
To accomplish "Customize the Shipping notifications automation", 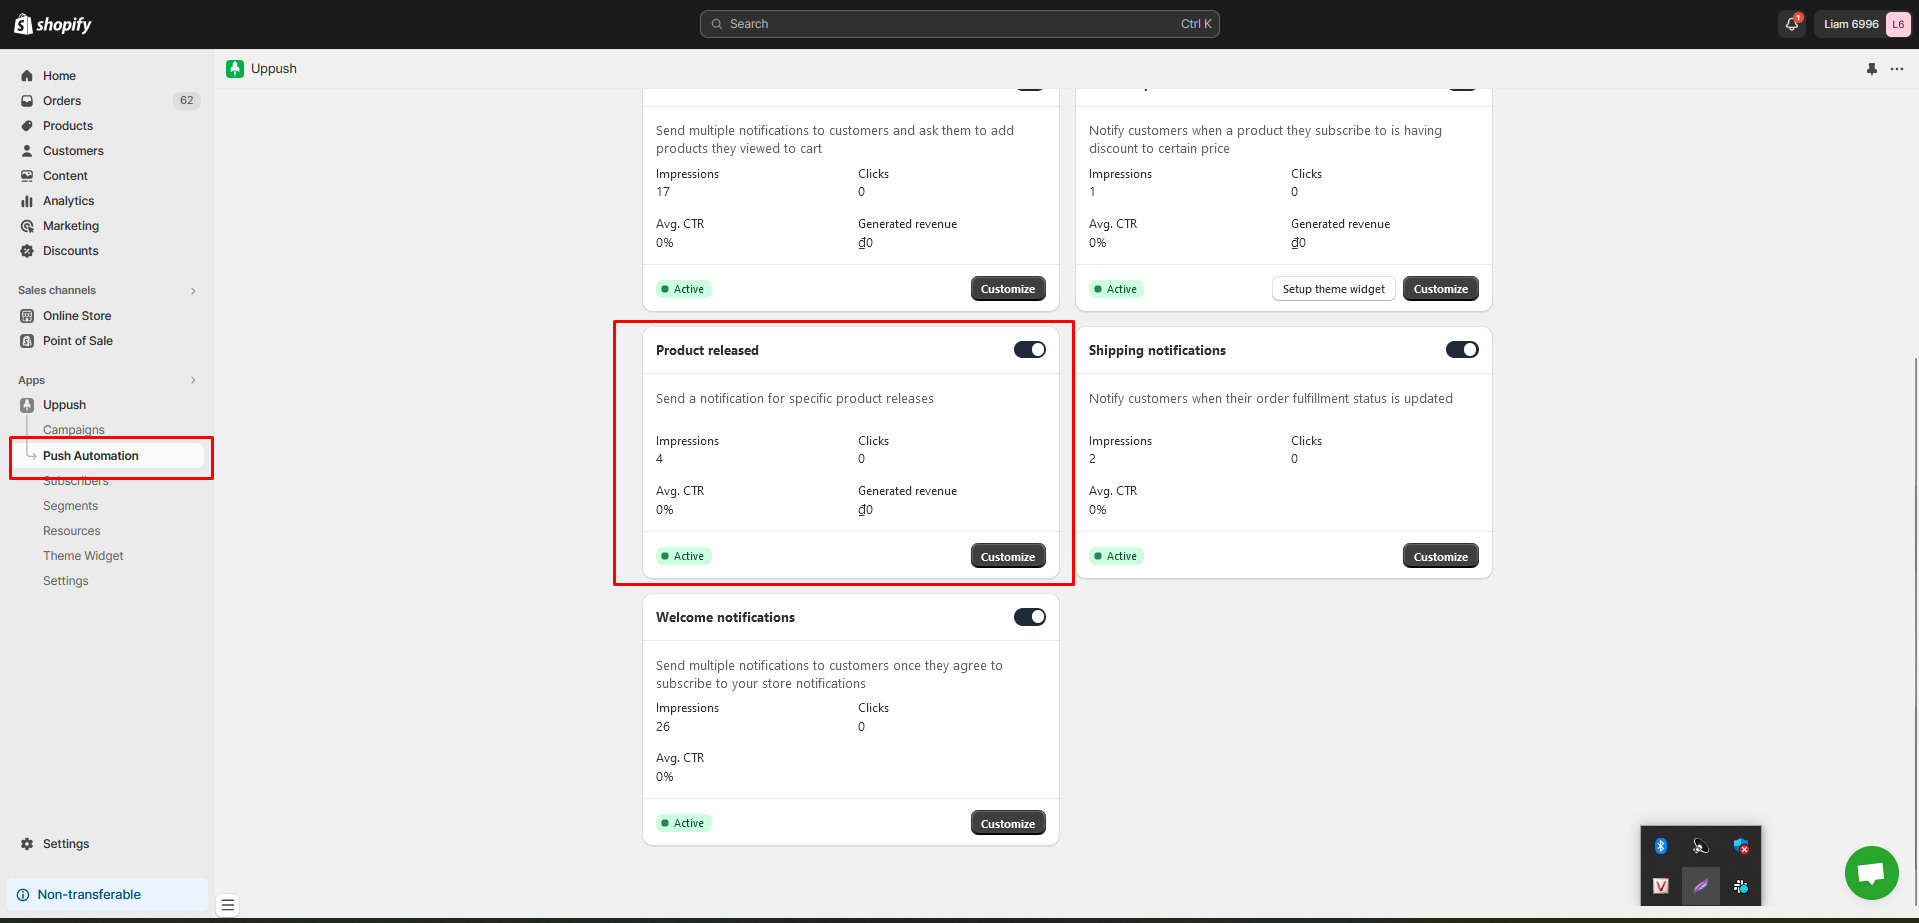I will (1440, 557).
